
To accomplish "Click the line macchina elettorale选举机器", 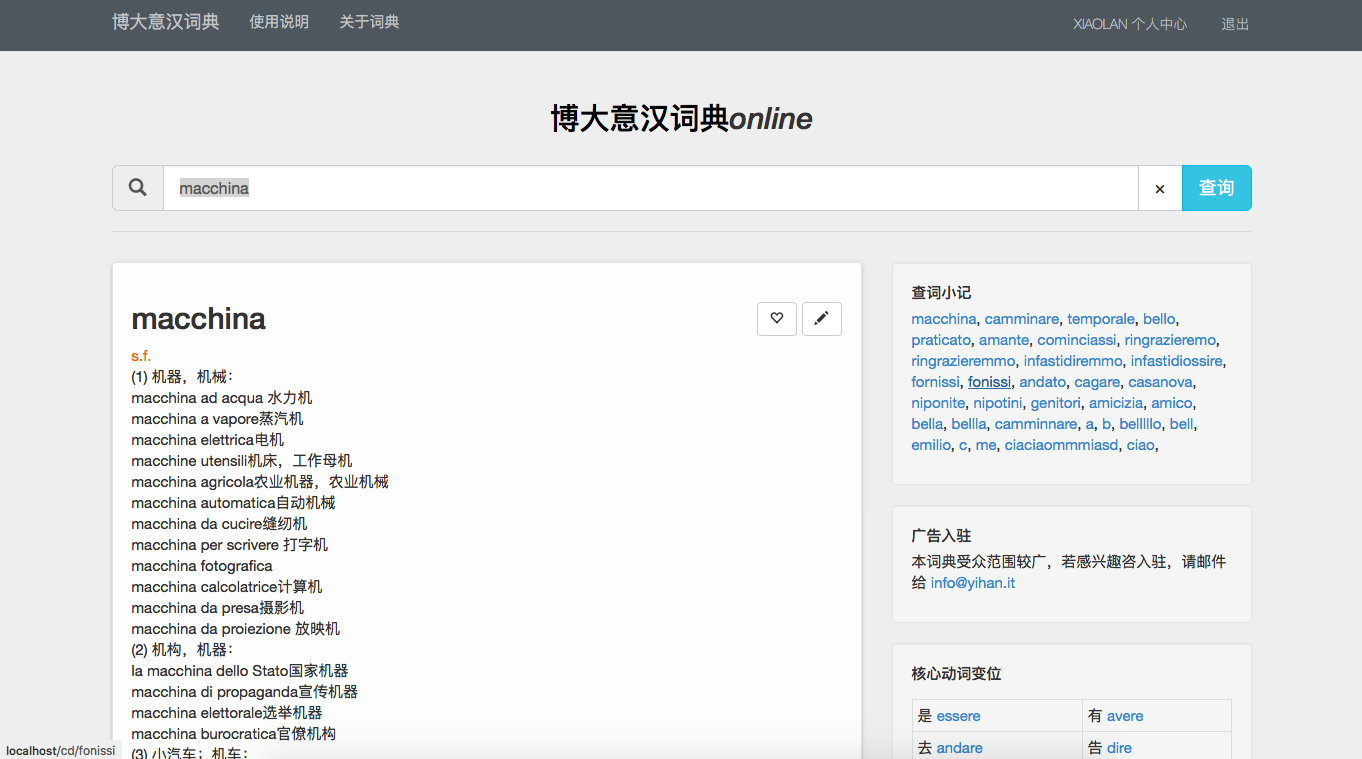I will pos(227,713).
